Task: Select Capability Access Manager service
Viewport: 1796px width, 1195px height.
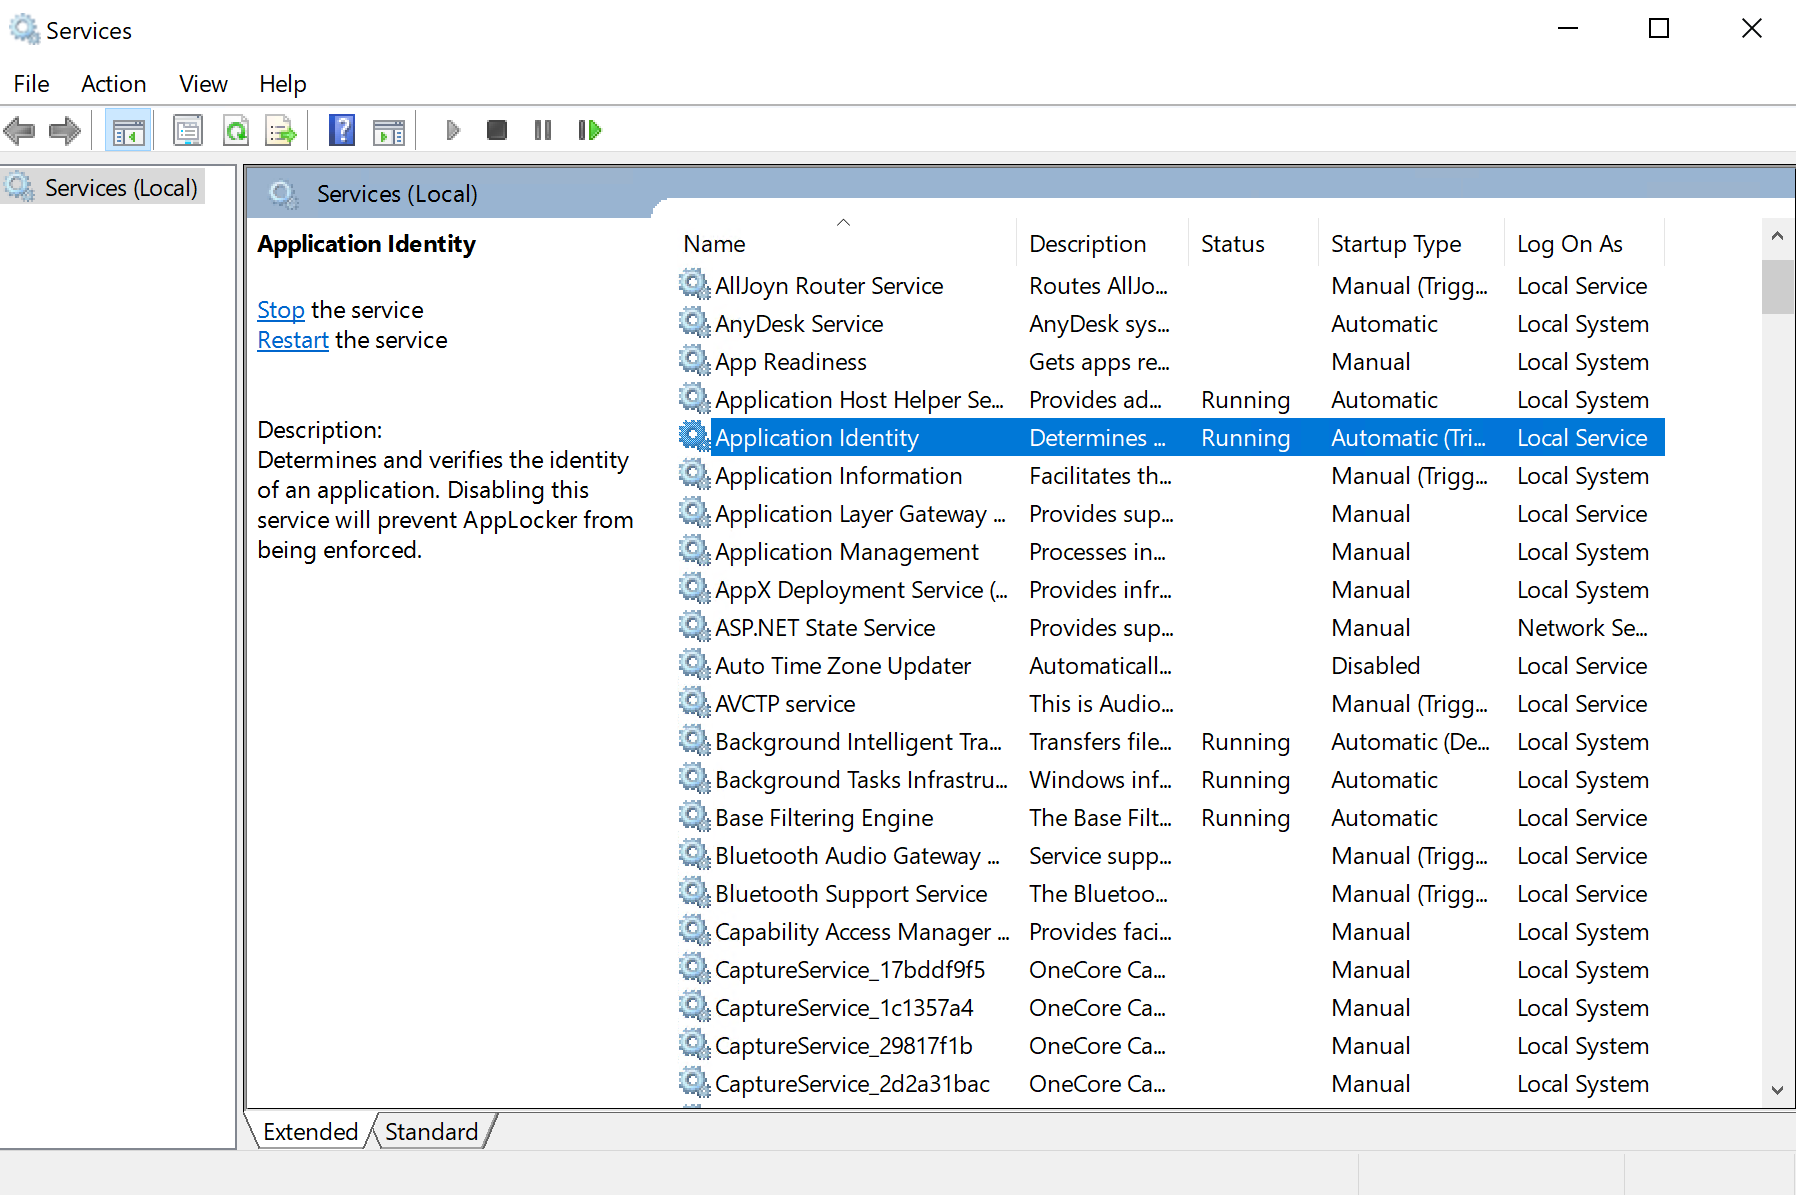Action: coord(1171,931)
